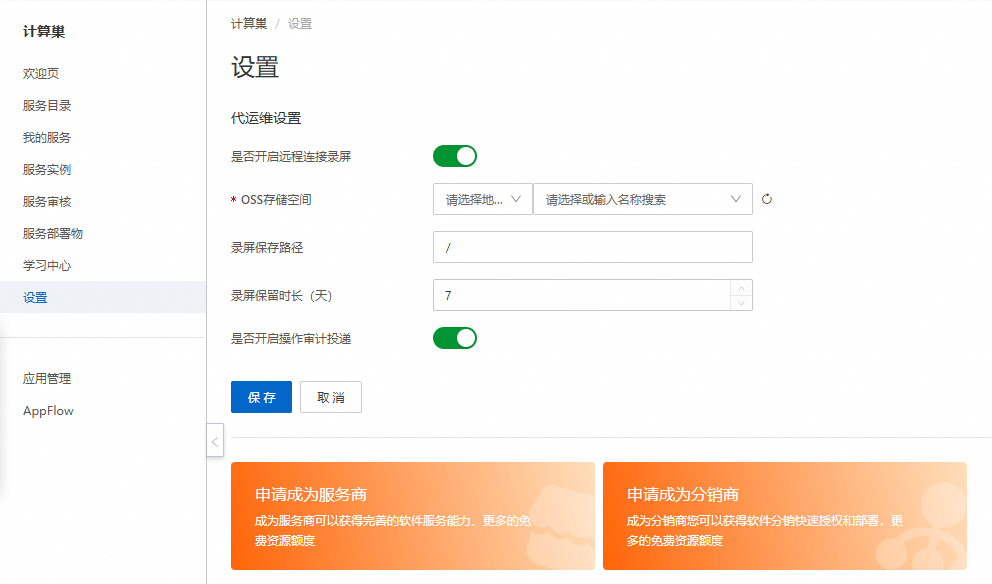Click the 计算巢 sidebar title
This screenshot has width=992, height=584.
click(44, 32)
